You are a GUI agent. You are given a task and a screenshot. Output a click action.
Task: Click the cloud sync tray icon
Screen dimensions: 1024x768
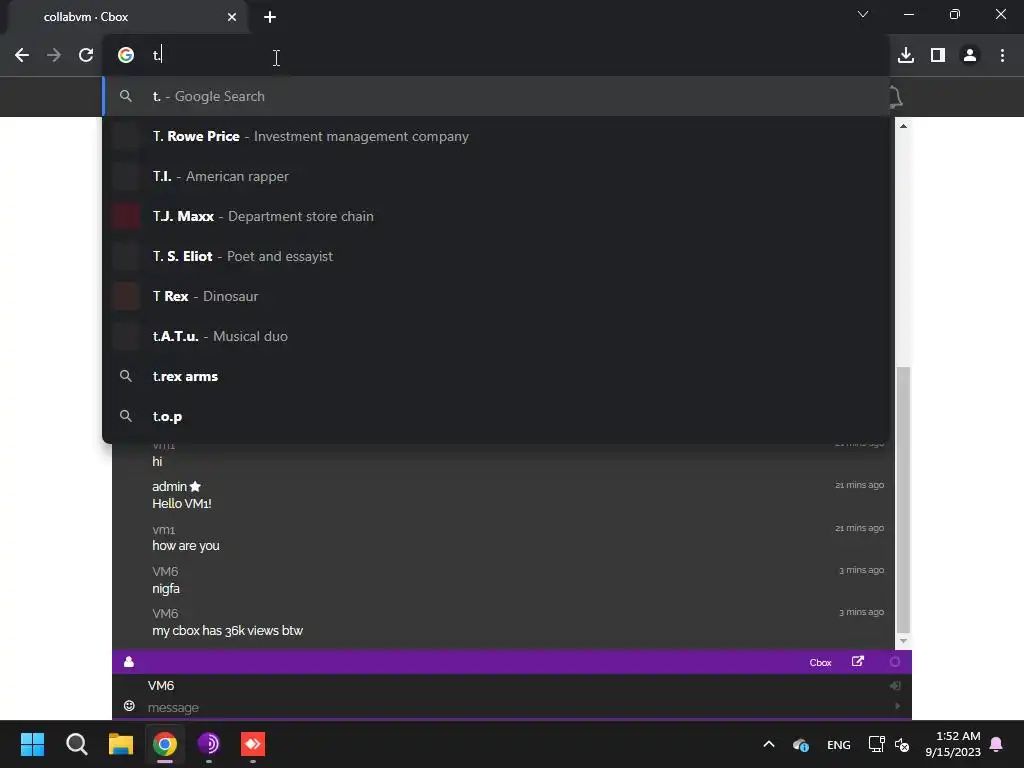coord(801,744)
